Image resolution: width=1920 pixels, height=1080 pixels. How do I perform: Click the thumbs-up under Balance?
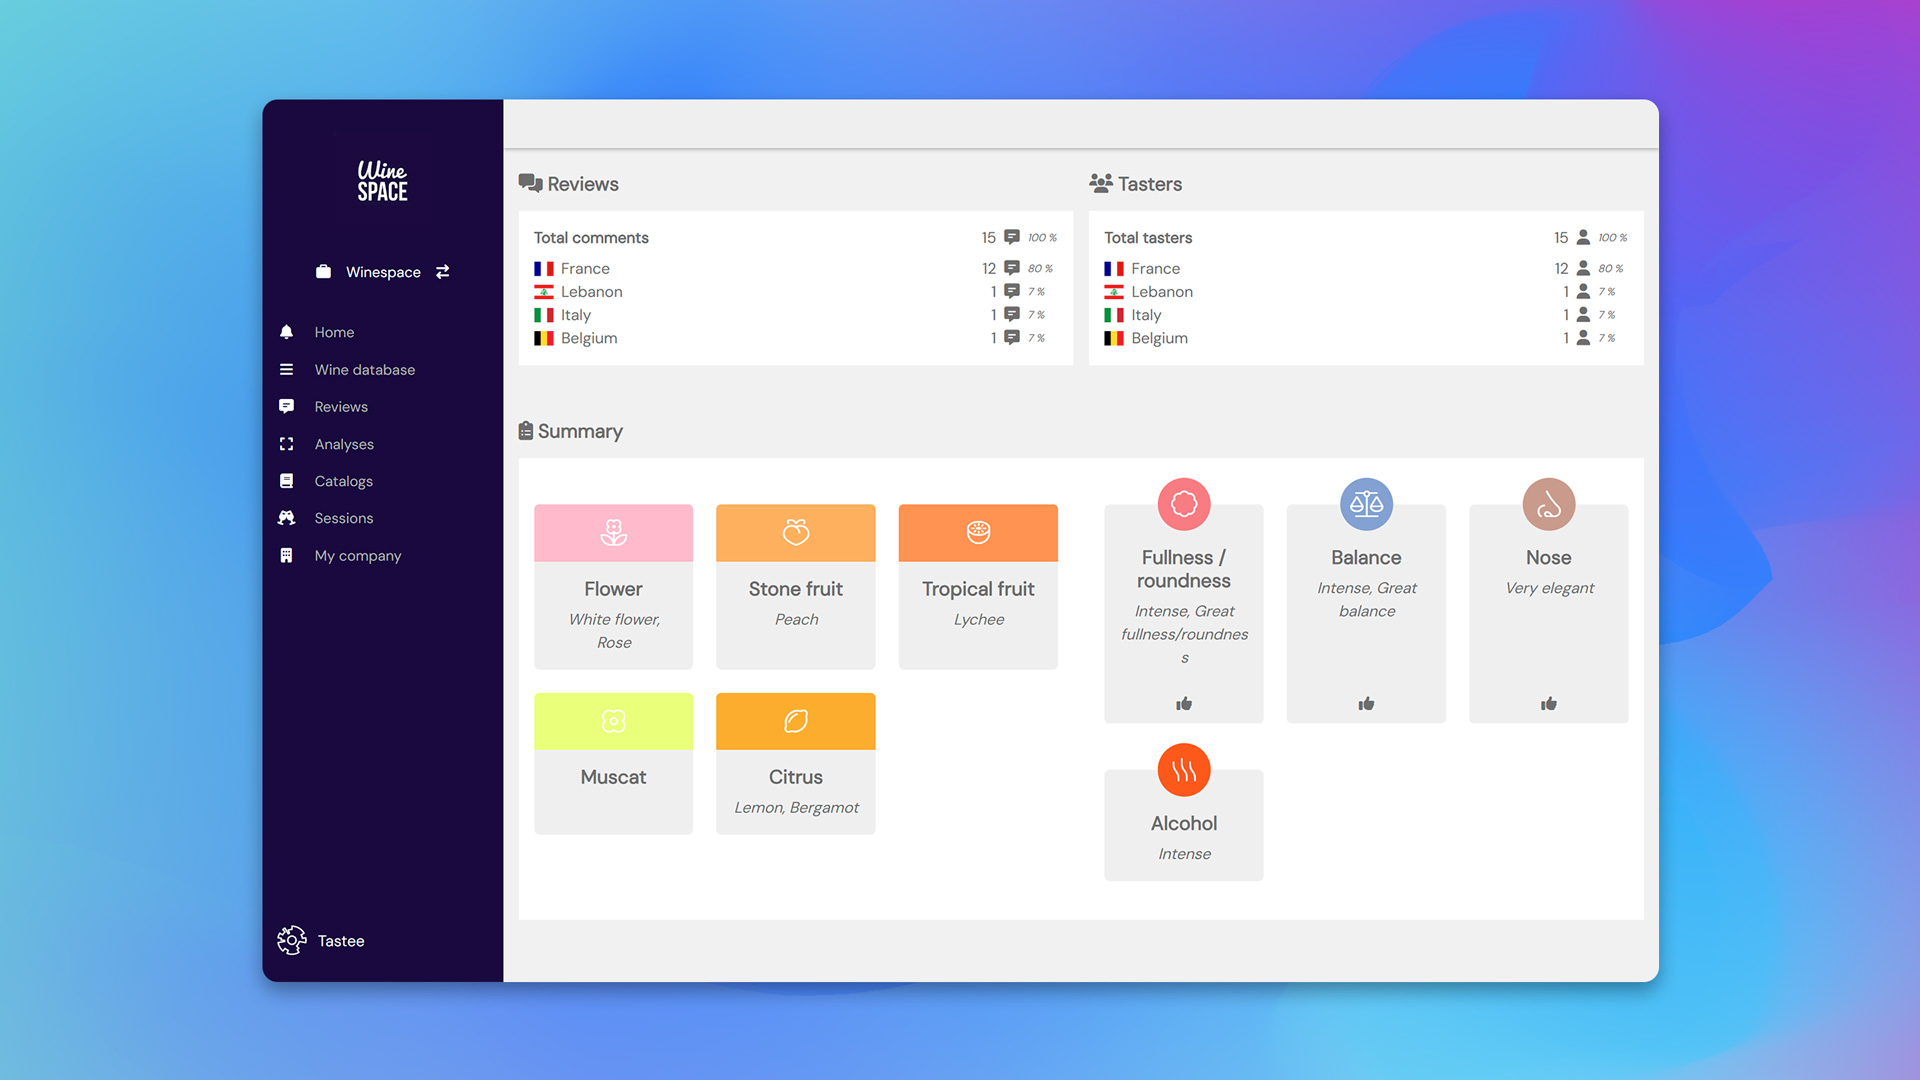coord(1366,704)
